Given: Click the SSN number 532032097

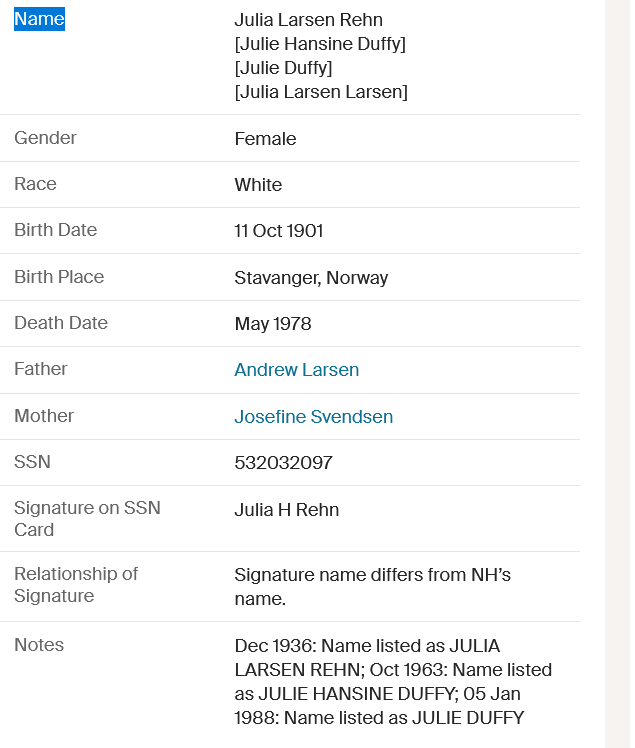Looking at the screenshot, I should pyautogui.click(x=283, y=463).
